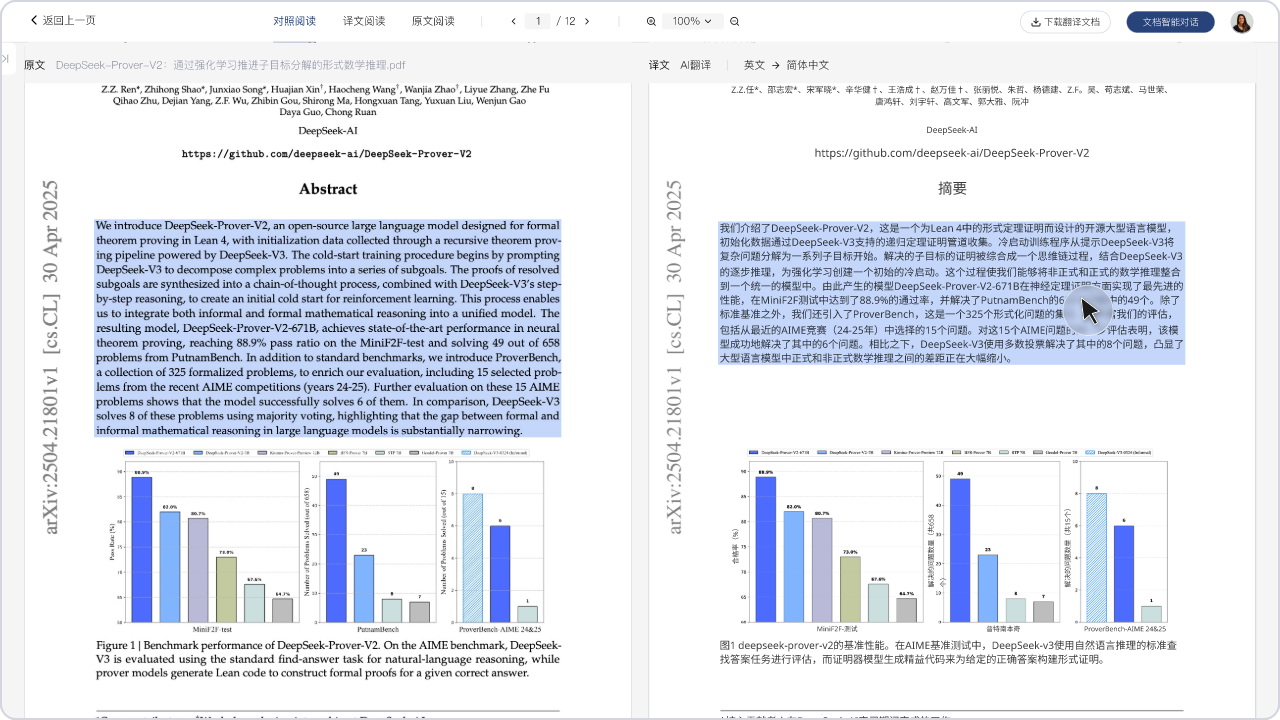Screen dimensions: 1280x720
Task: Click the PDF file name in original header
Action: 231,65
